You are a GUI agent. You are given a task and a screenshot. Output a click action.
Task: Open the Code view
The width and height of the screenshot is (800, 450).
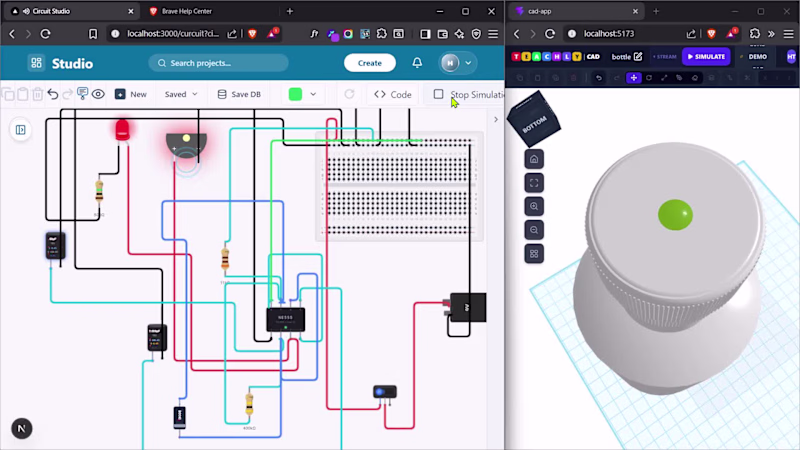[x=393, y=94]
